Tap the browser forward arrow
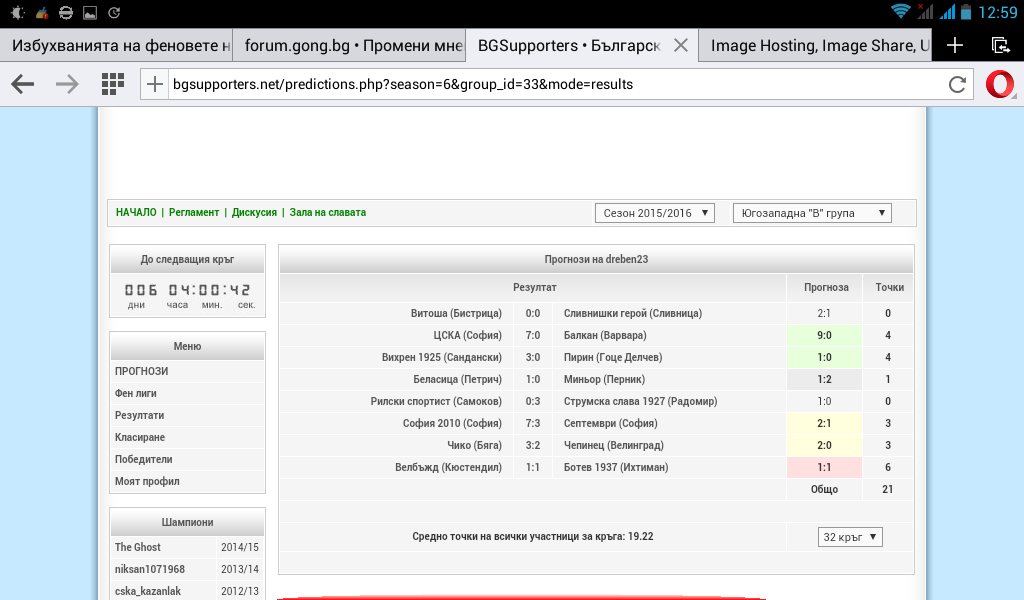Image resolution: width=1024 pixels, height=600 pixels. click(67, 84)
